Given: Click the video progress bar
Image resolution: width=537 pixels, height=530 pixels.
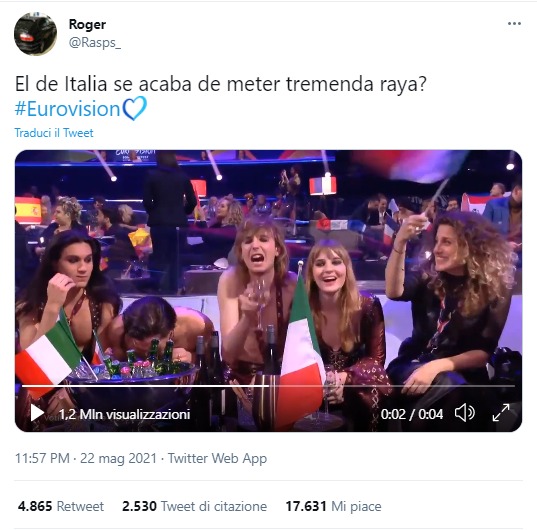Looking at the screenshot, I should pyautogui.click(x=268, y=386).
